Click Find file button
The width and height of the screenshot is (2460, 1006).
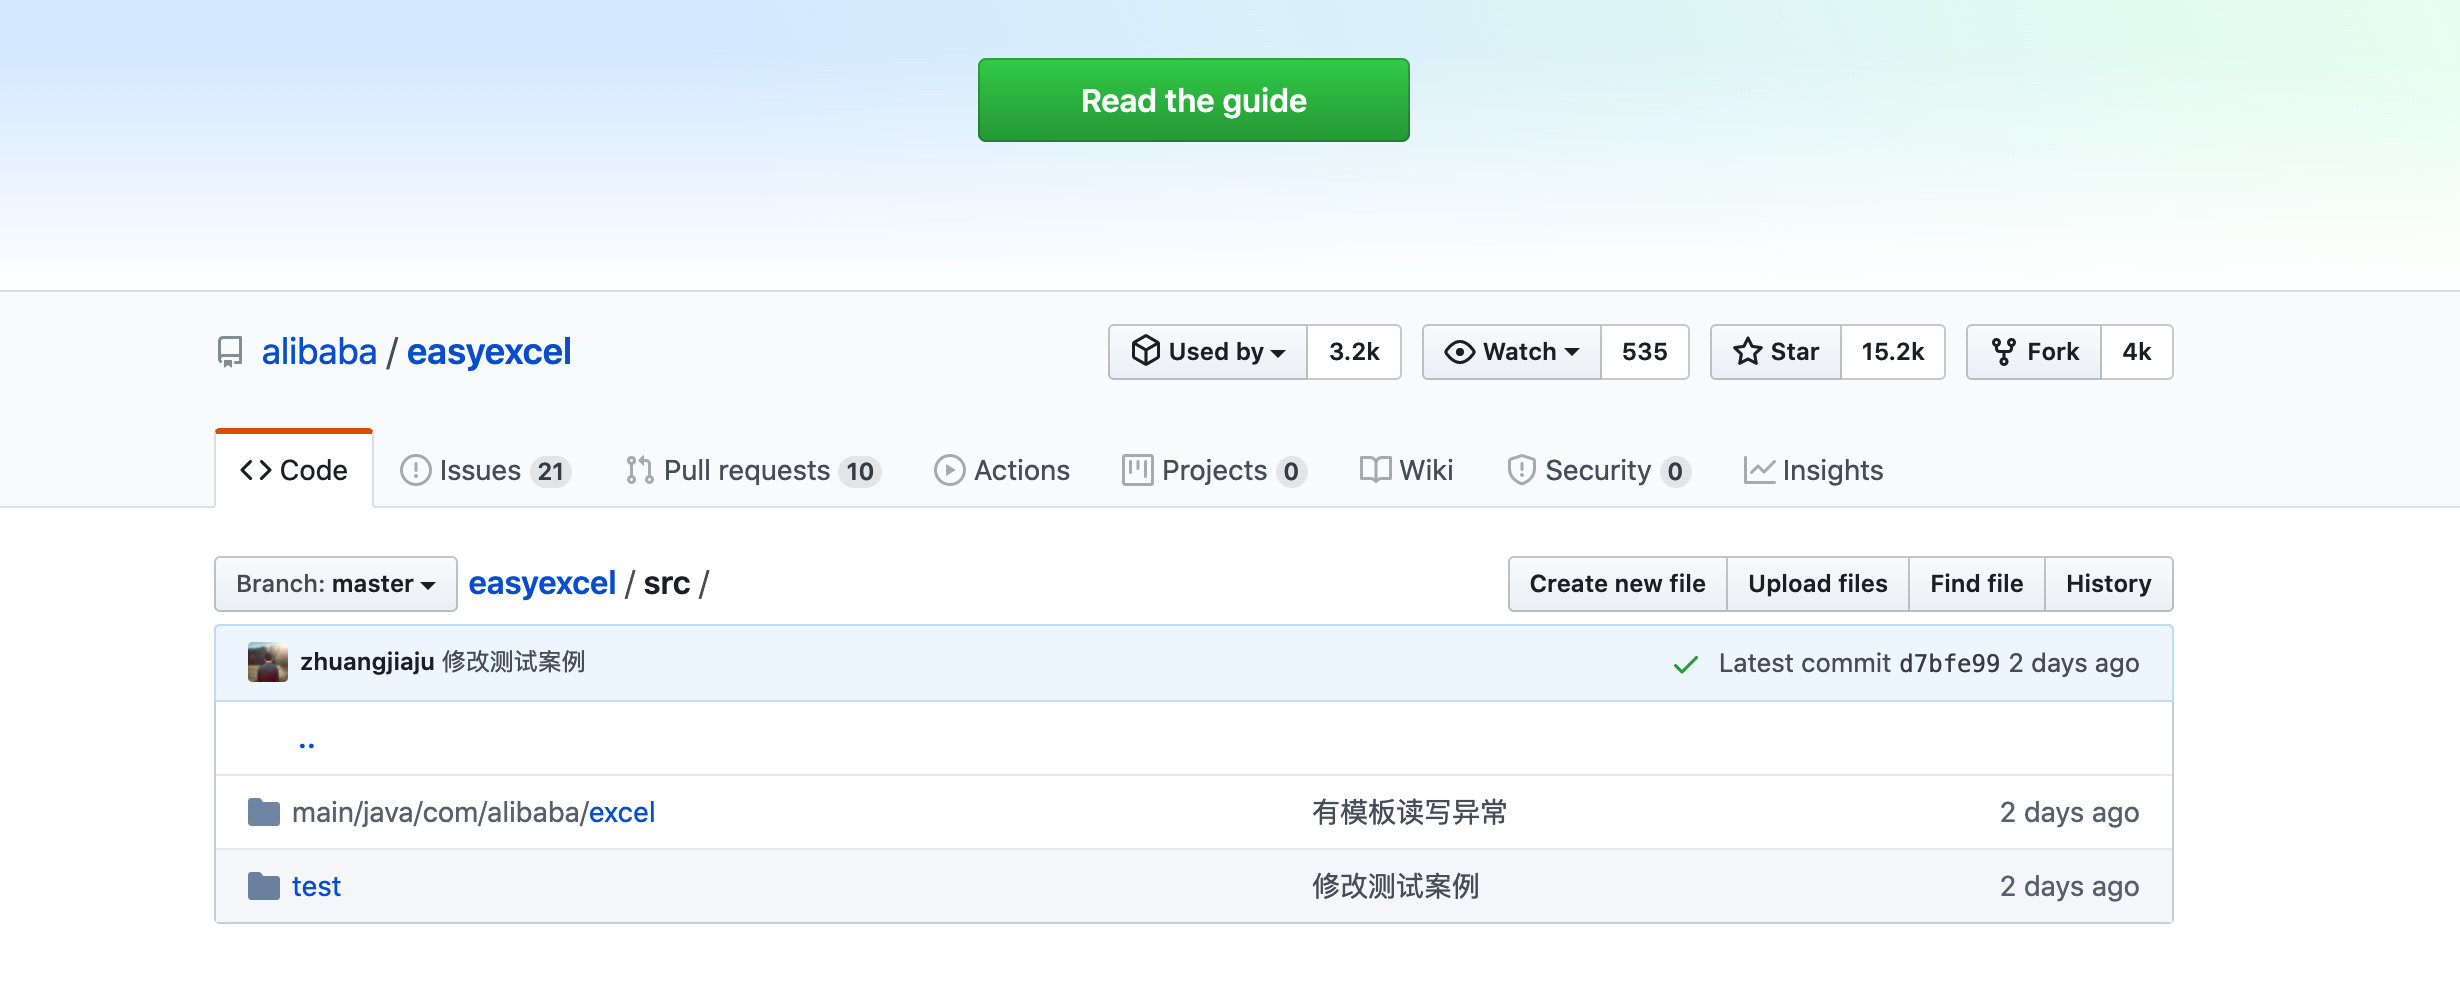(1977, 584)
